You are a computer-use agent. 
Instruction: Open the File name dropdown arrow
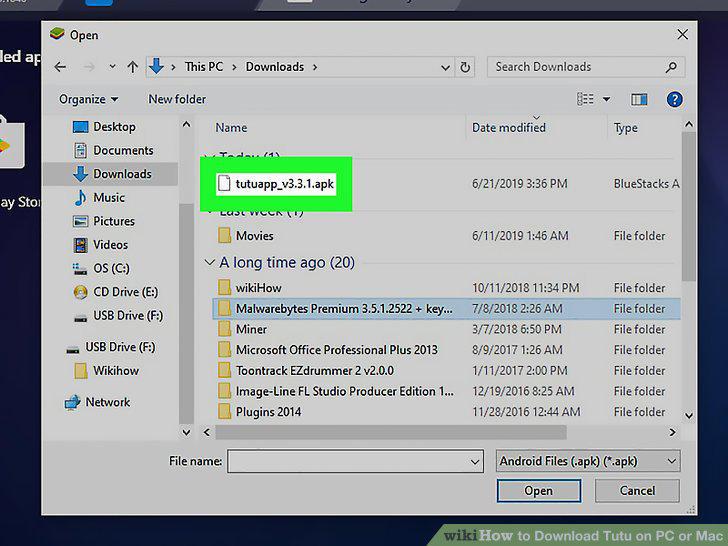(474, 462)
